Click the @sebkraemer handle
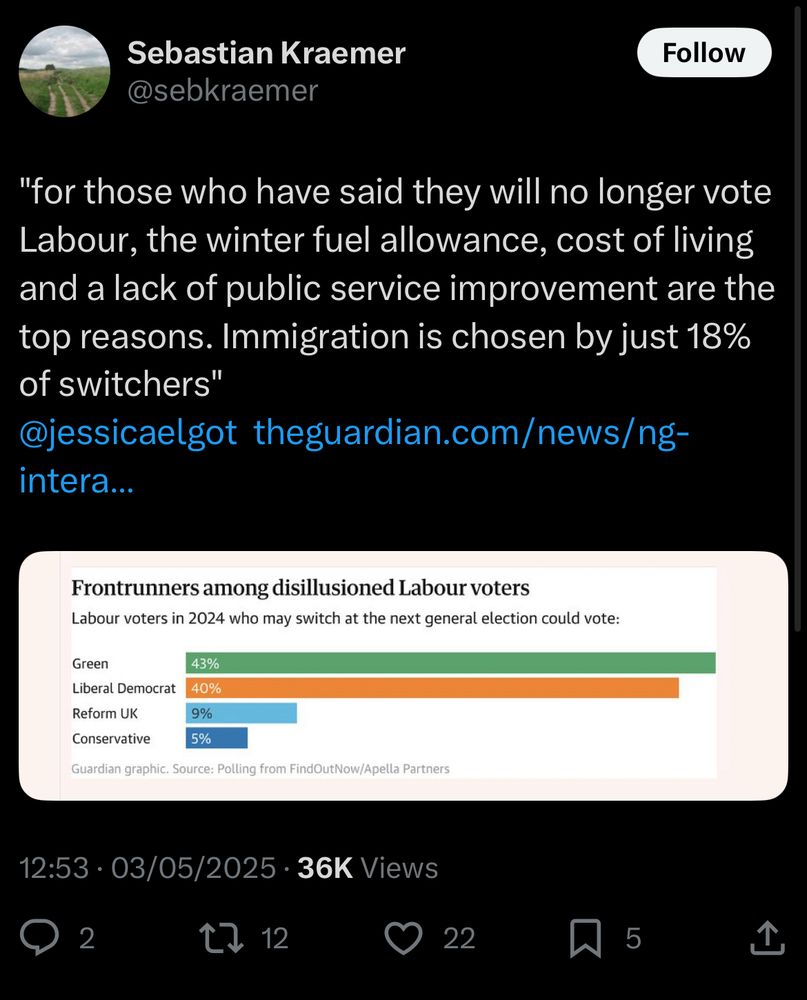Image resolution: width=807 pixels, height=1000 pixels. [x=222, y=91]
